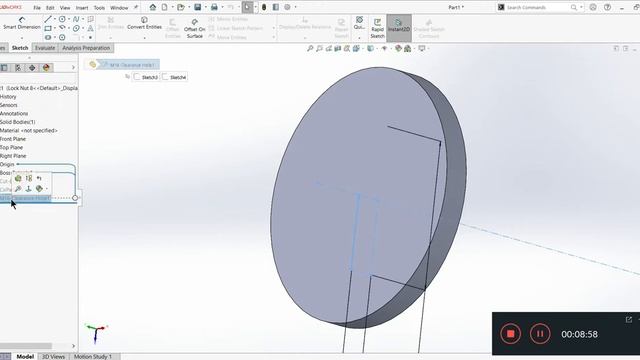Select the Smart Dimension tool
Image resolution: width=640 pixels, height=360 pixels.
(22, 23)
